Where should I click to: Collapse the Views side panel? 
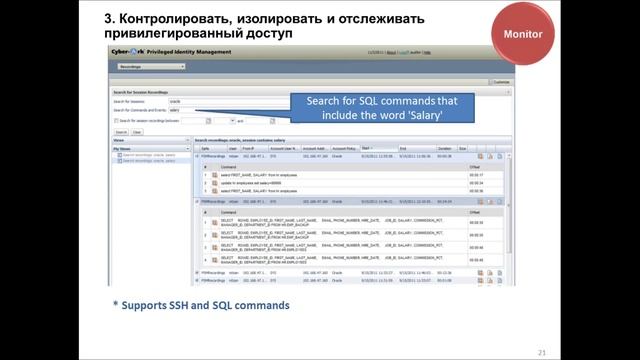pos(188,140)
